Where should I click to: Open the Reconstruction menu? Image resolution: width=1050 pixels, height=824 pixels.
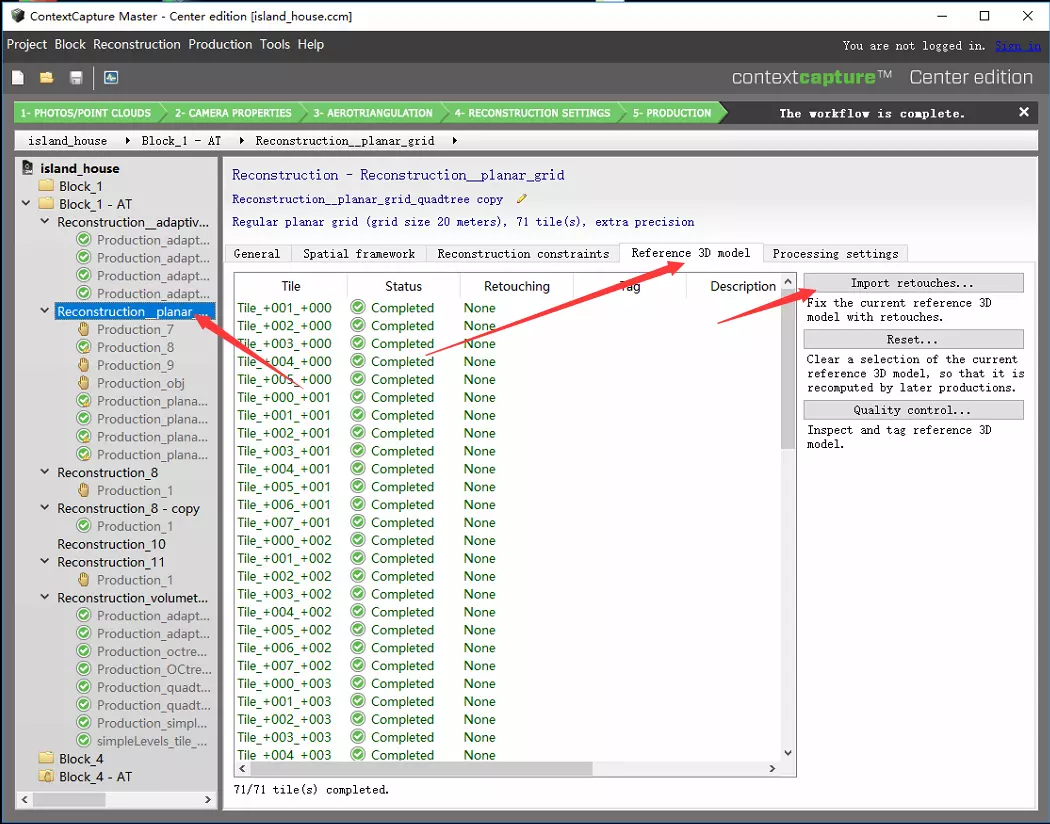coord(137,44)
